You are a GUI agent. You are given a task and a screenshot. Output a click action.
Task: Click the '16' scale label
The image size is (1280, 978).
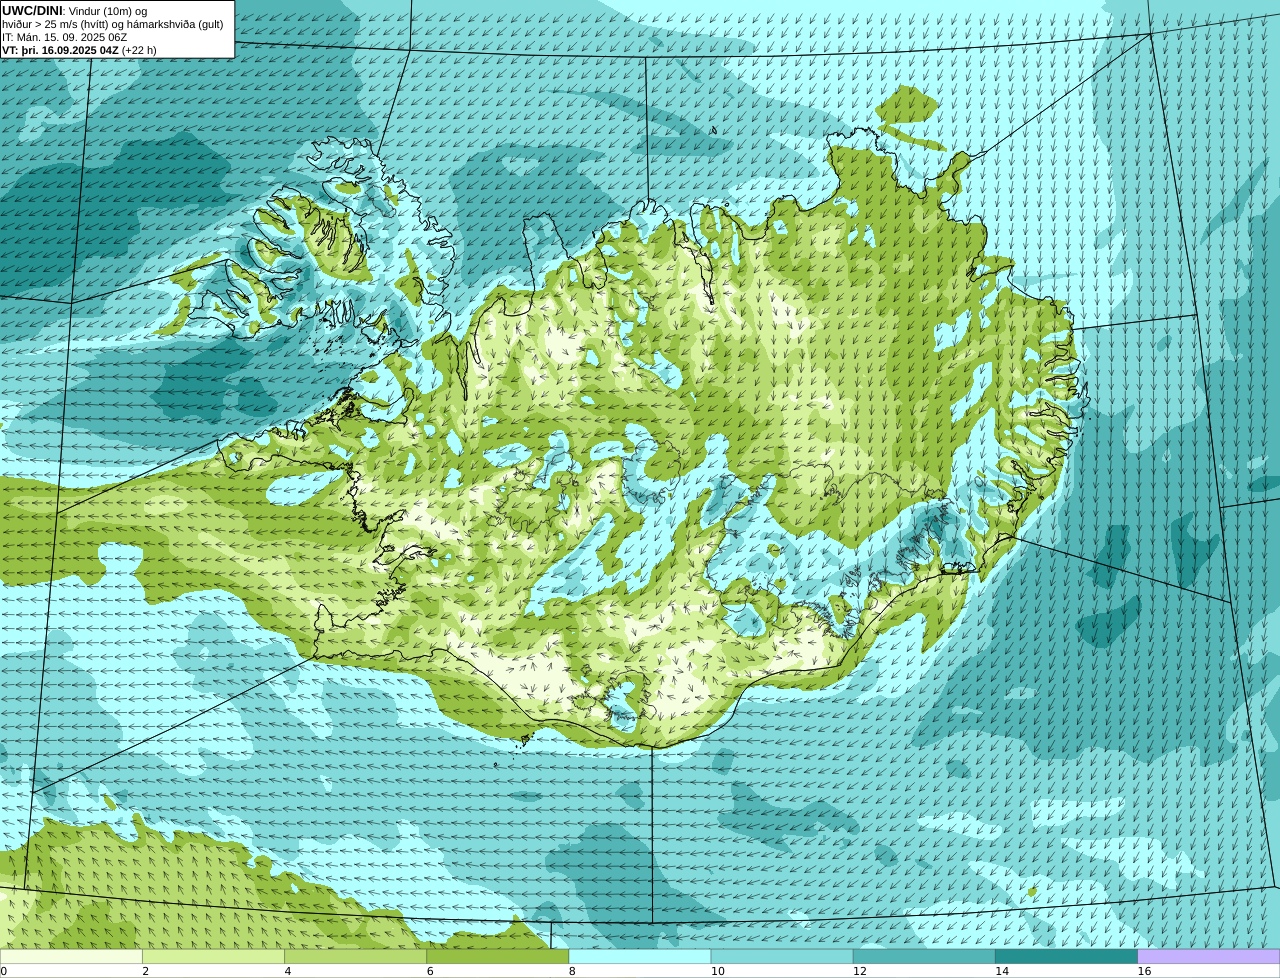click(x=1144, y=971)
